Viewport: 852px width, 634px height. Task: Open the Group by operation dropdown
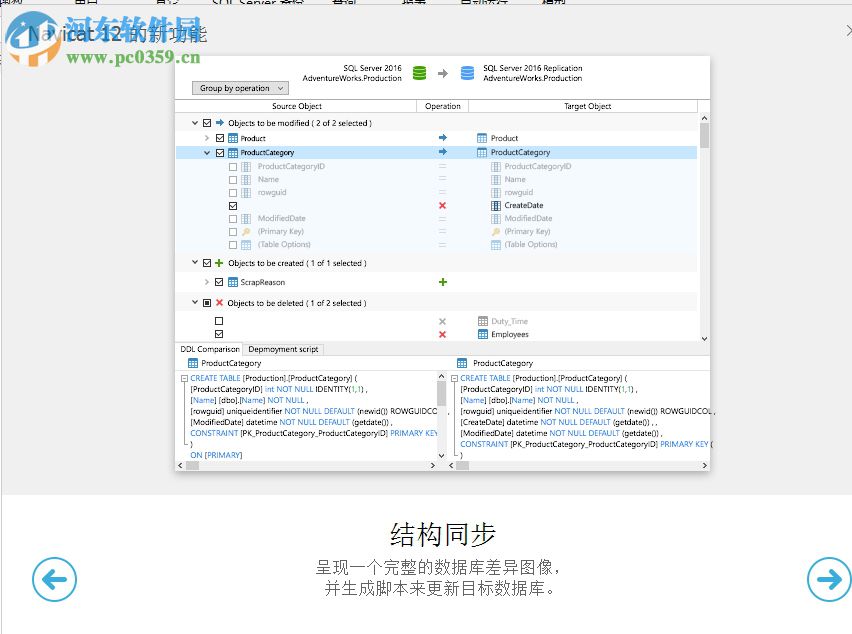(x=239, y=88)
